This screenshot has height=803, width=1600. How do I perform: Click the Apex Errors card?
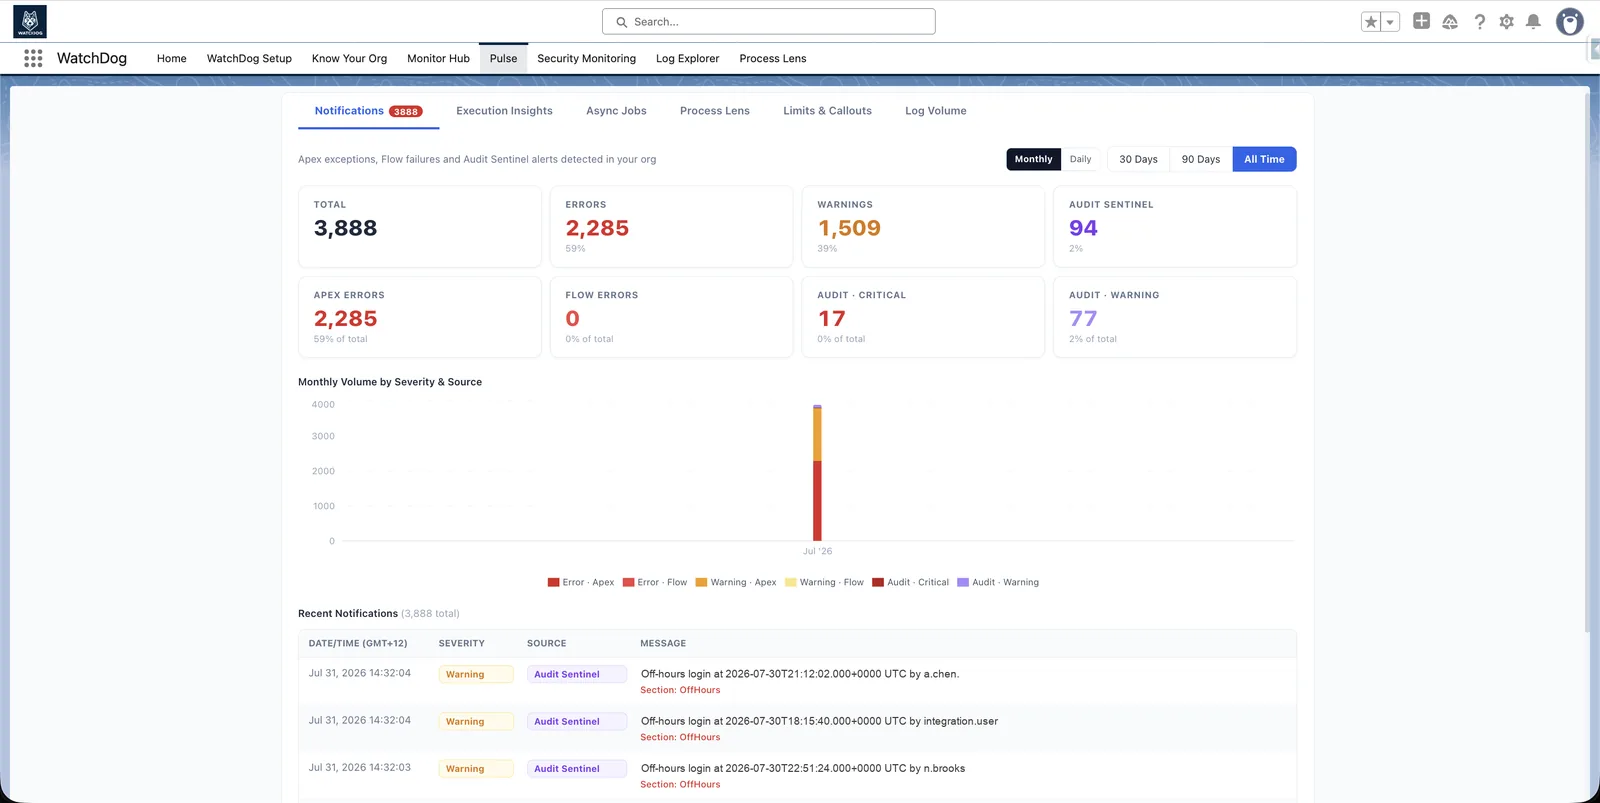tap(420, 317)
